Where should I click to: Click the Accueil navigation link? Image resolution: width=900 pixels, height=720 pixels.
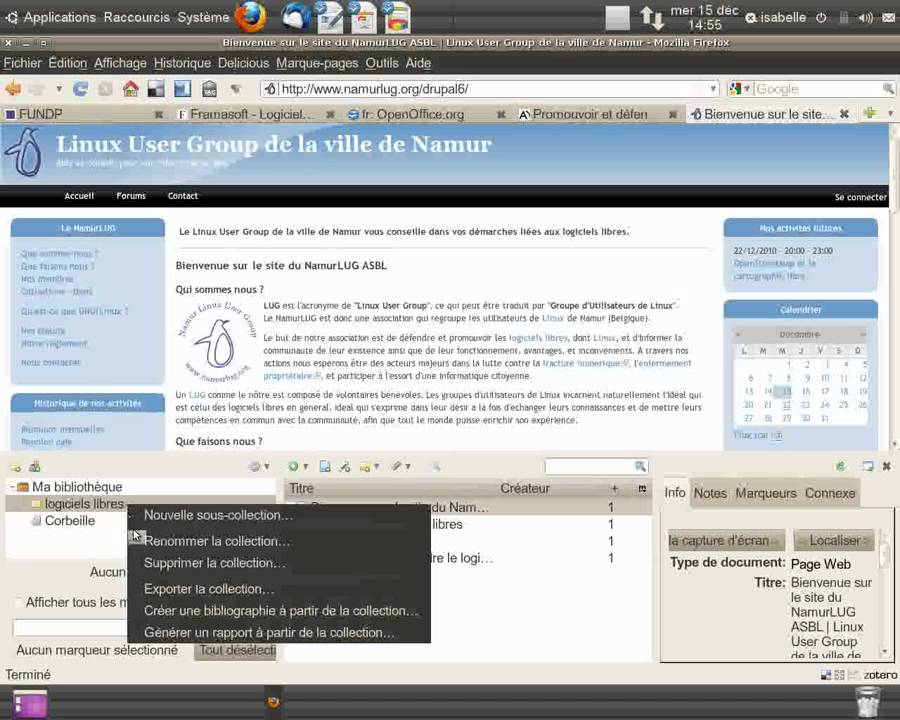pyautogui.click(x=79, y=196)
